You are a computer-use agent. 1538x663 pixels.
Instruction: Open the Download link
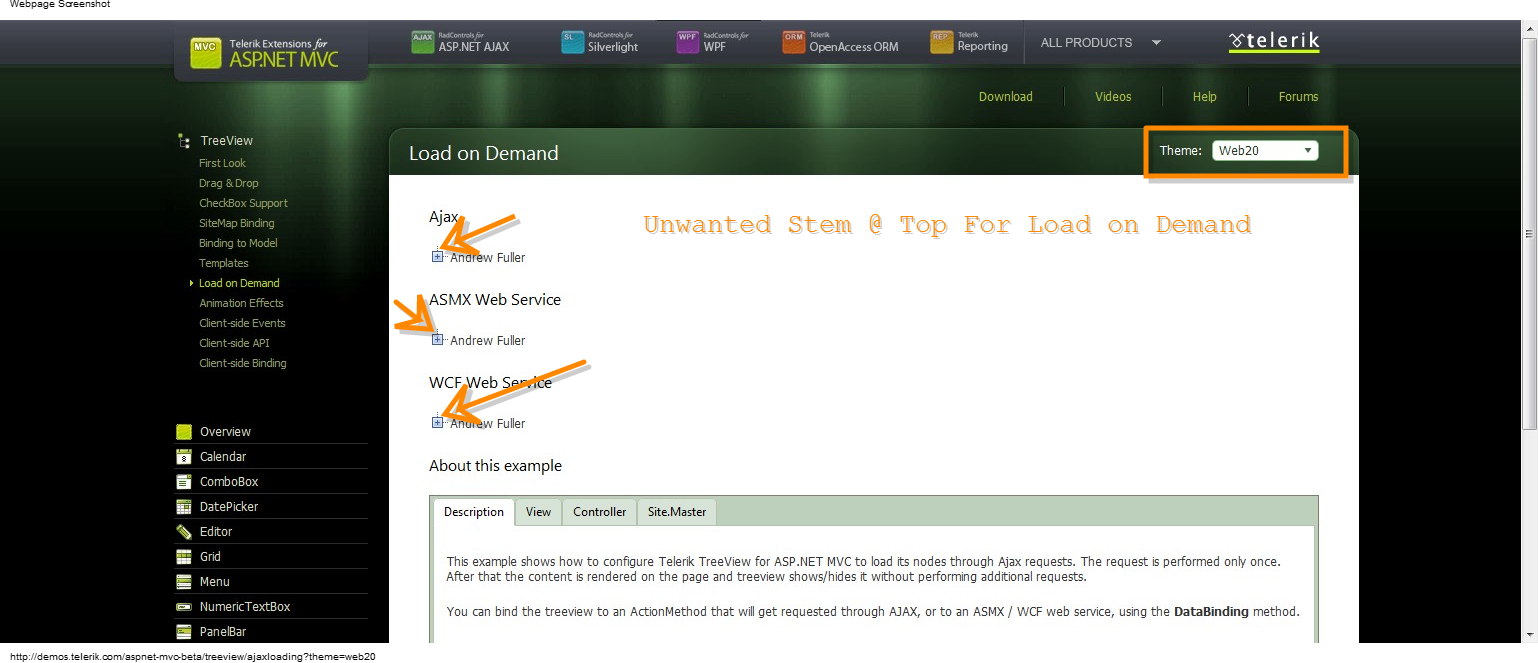[1006, 97]
